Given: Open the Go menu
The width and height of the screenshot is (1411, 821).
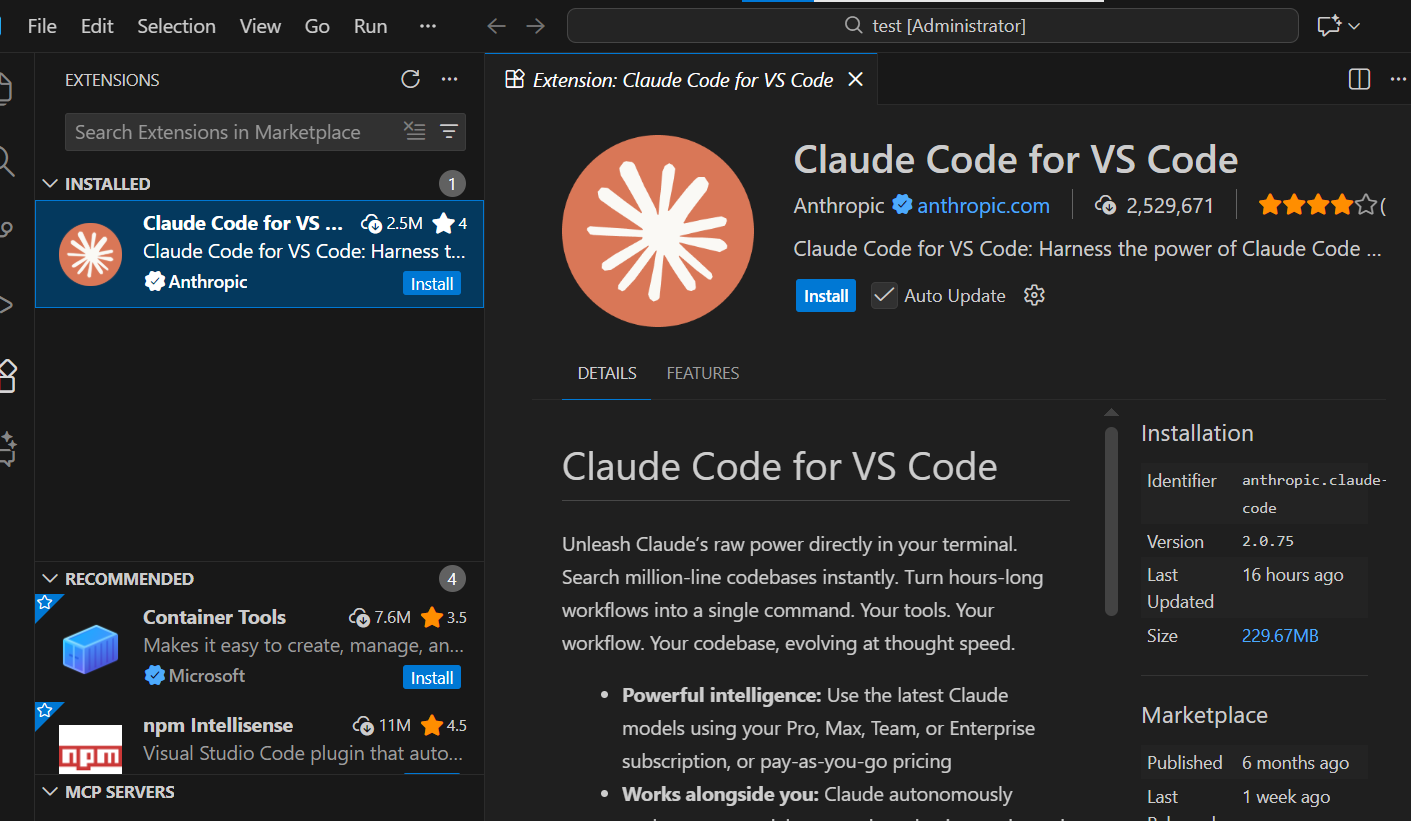Looking at the screenshot, I should click(x=317, y=26).
